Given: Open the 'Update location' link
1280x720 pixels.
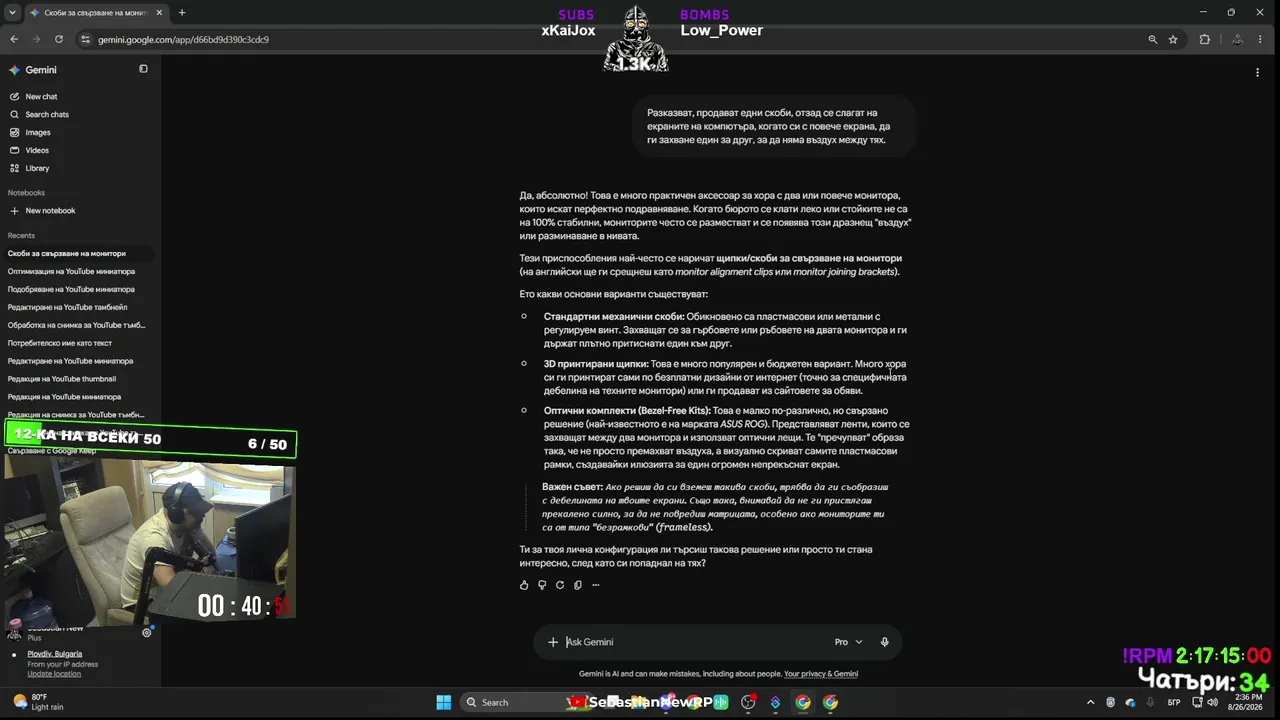Looking at the screenshot, I should coord(54,674).
